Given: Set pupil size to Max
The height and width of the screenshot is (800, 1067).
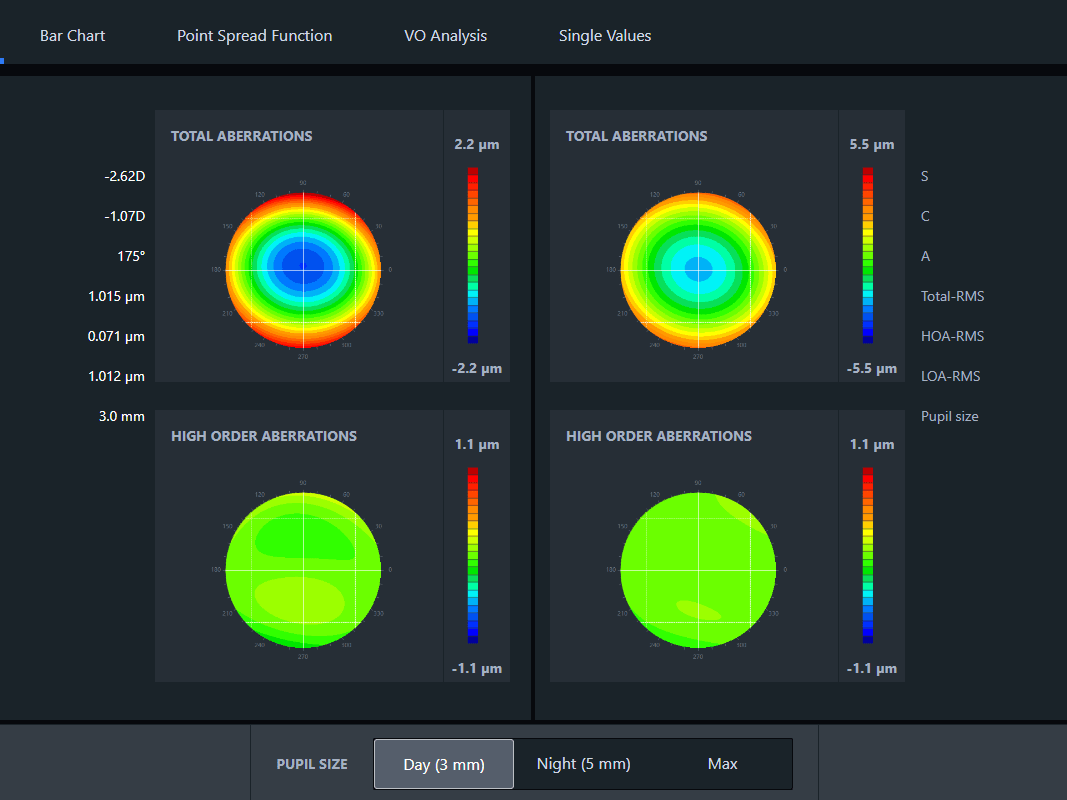Looking at the screenshot, I should [x=722, y=764].
